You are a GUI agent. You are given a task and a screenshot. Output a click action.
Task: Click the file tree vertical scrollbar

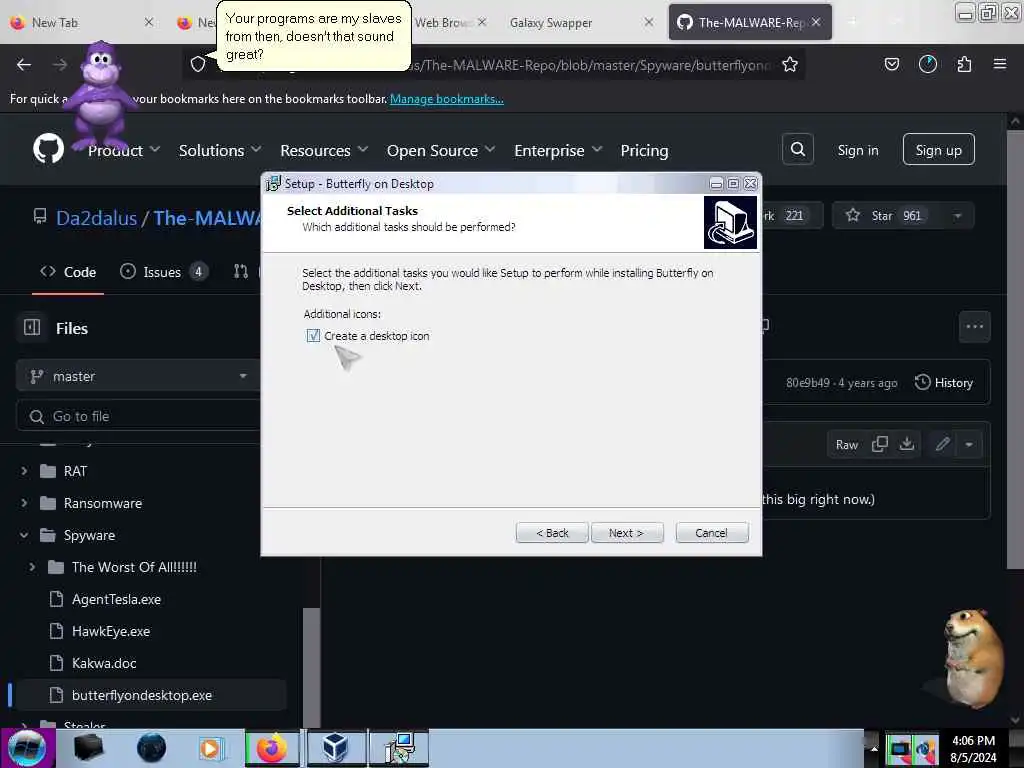312,666
